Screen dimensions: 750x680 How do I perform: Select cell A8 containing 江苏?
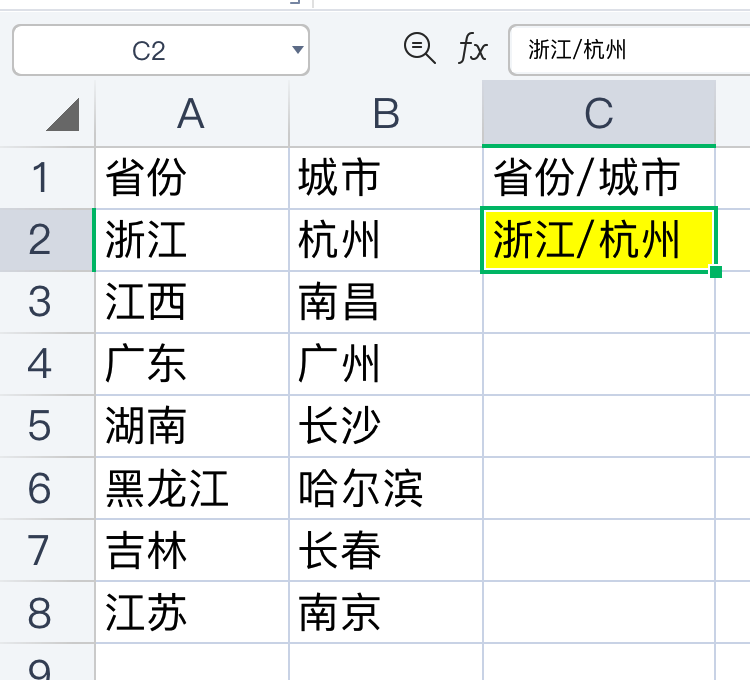192,613
